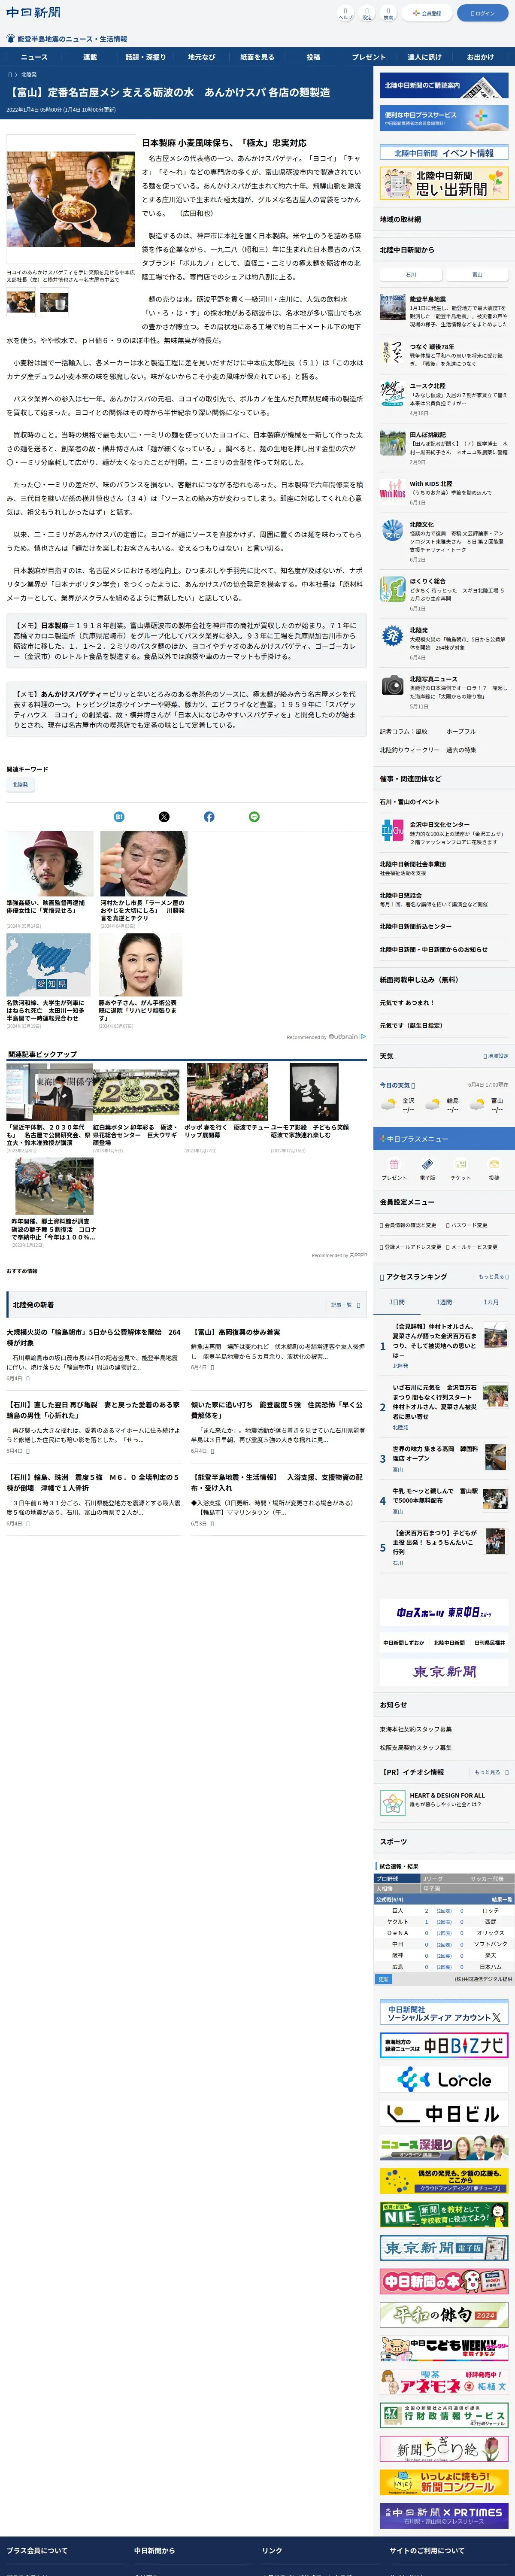This screenshot has width=515, height=2576.
Task: Open 中日BIZナビ banner
Action: coord(444,2045)
